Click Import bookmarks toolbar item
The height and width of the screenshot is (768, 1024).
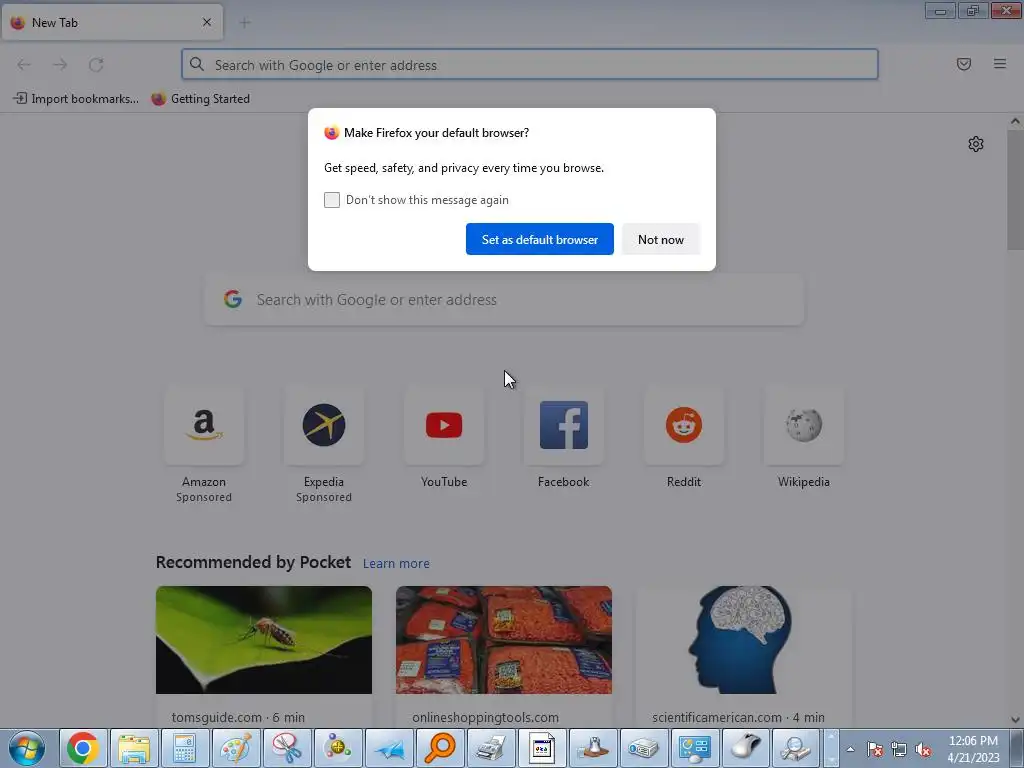pos(76,99)
